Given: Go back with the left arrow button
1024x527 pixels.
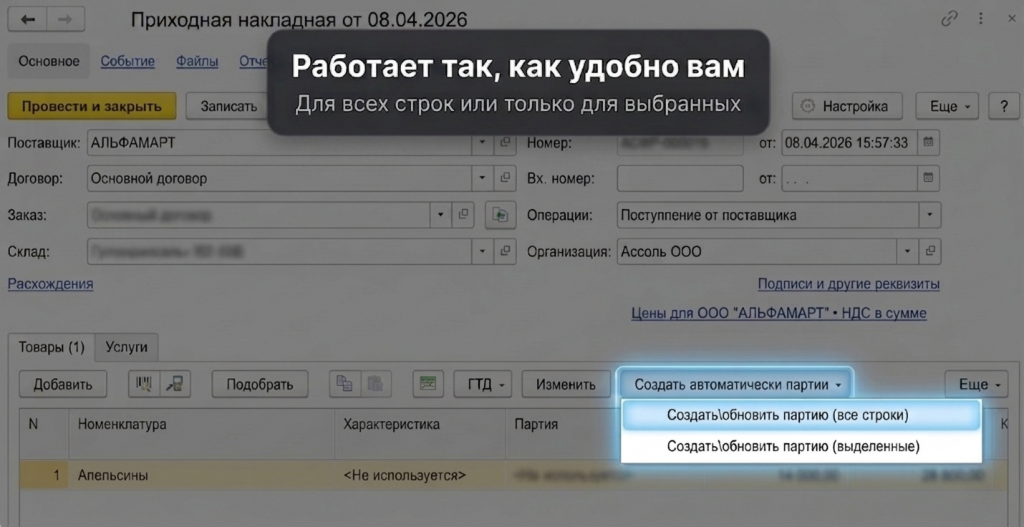Looking at the screenshot, I should coord(27,20).
